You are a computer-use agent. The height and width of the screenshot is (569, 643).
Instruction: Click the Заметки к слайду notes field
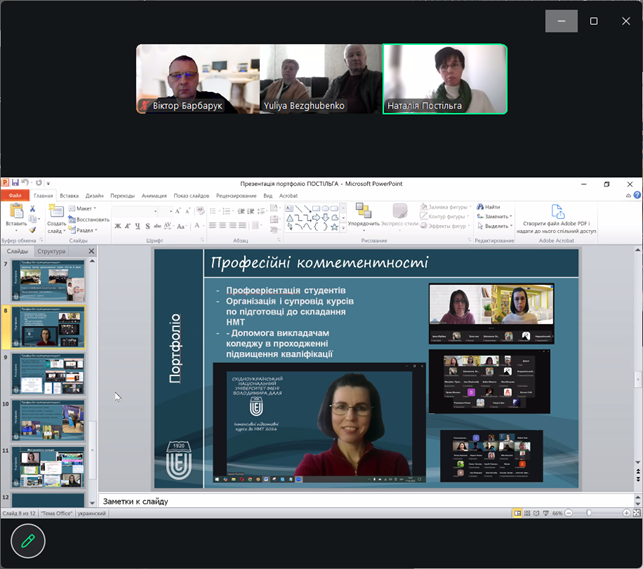pos(366,501)
